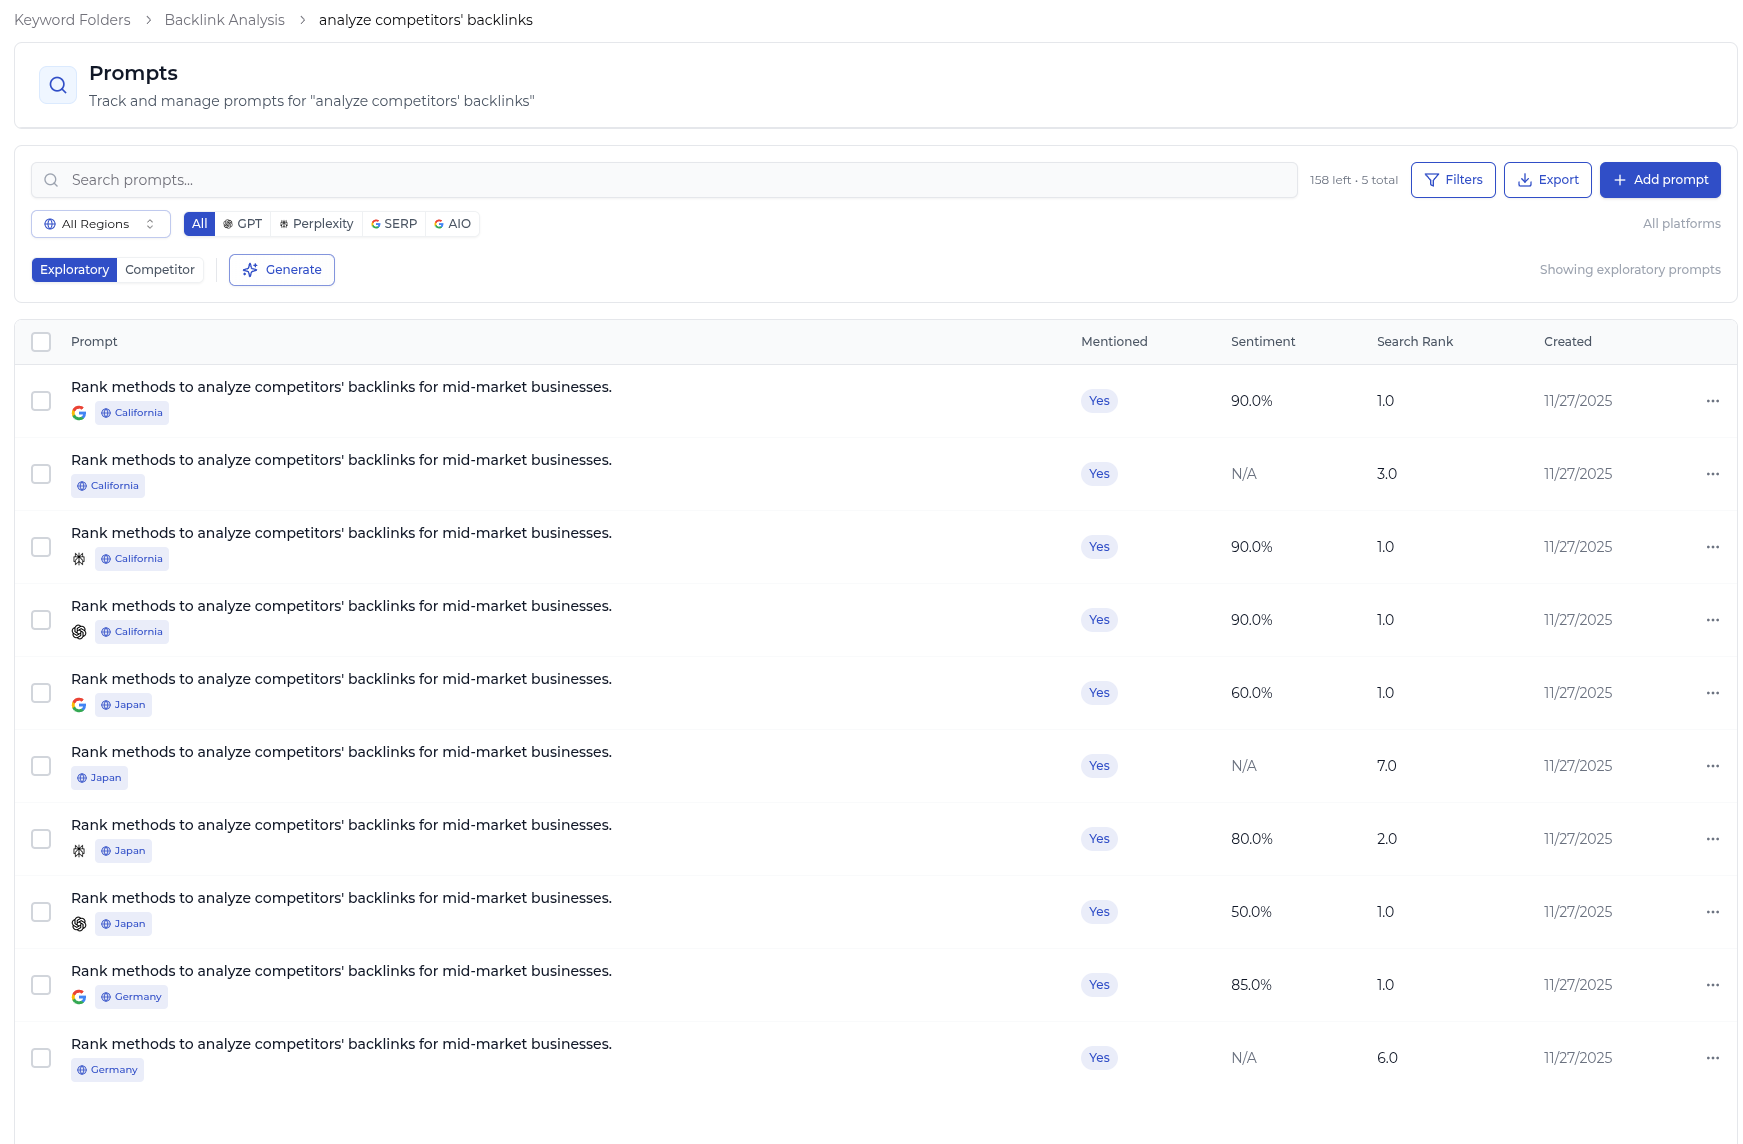Viewport: 1743px width, 1144px height.
Task: Select the Perplexity platform tab
Action: click(316, 224)
